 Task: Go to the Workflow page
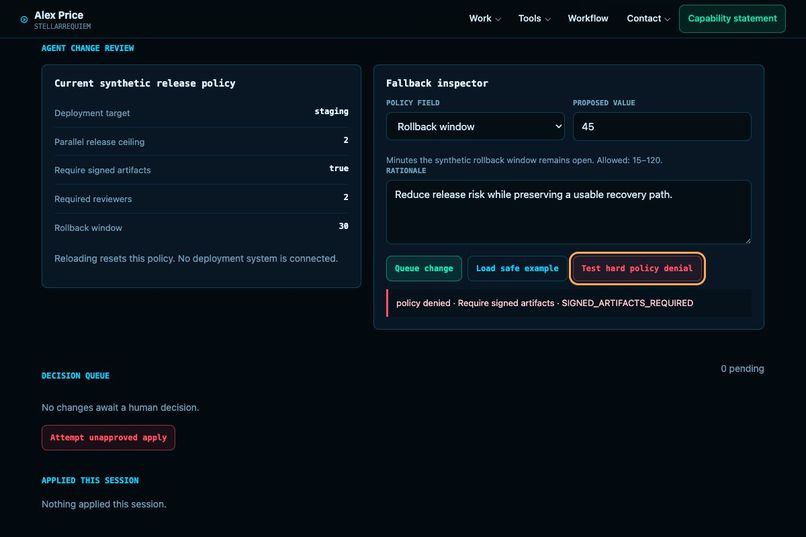coord(588,18)
